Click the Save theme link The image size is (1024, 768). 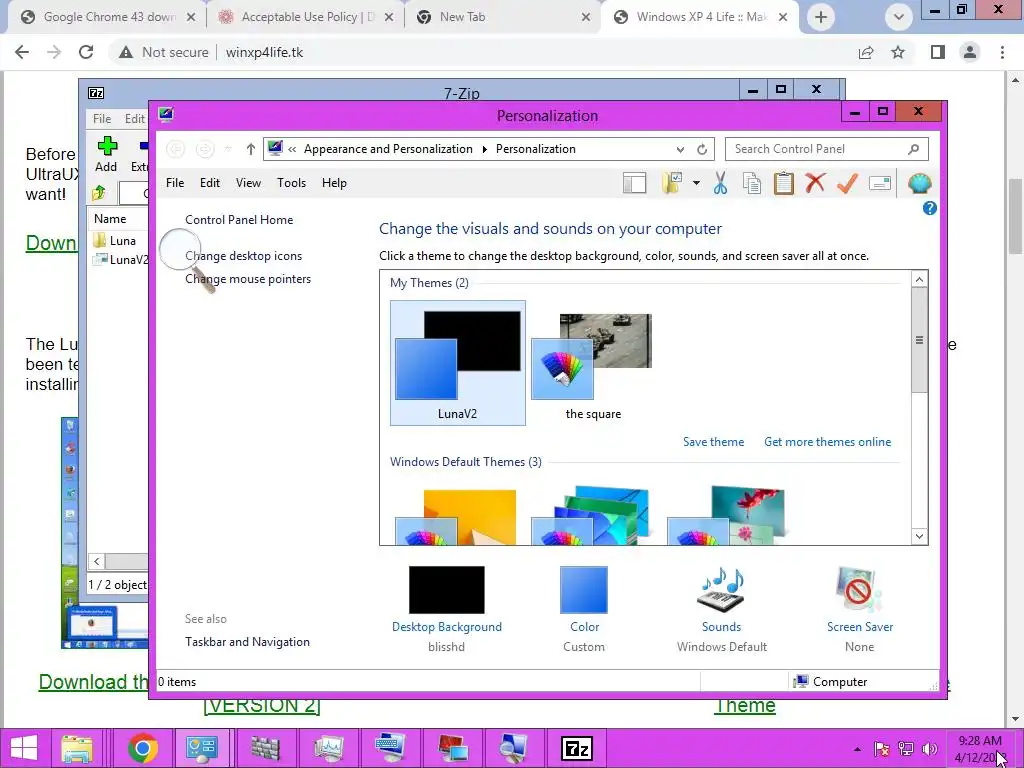click(714, 442)
